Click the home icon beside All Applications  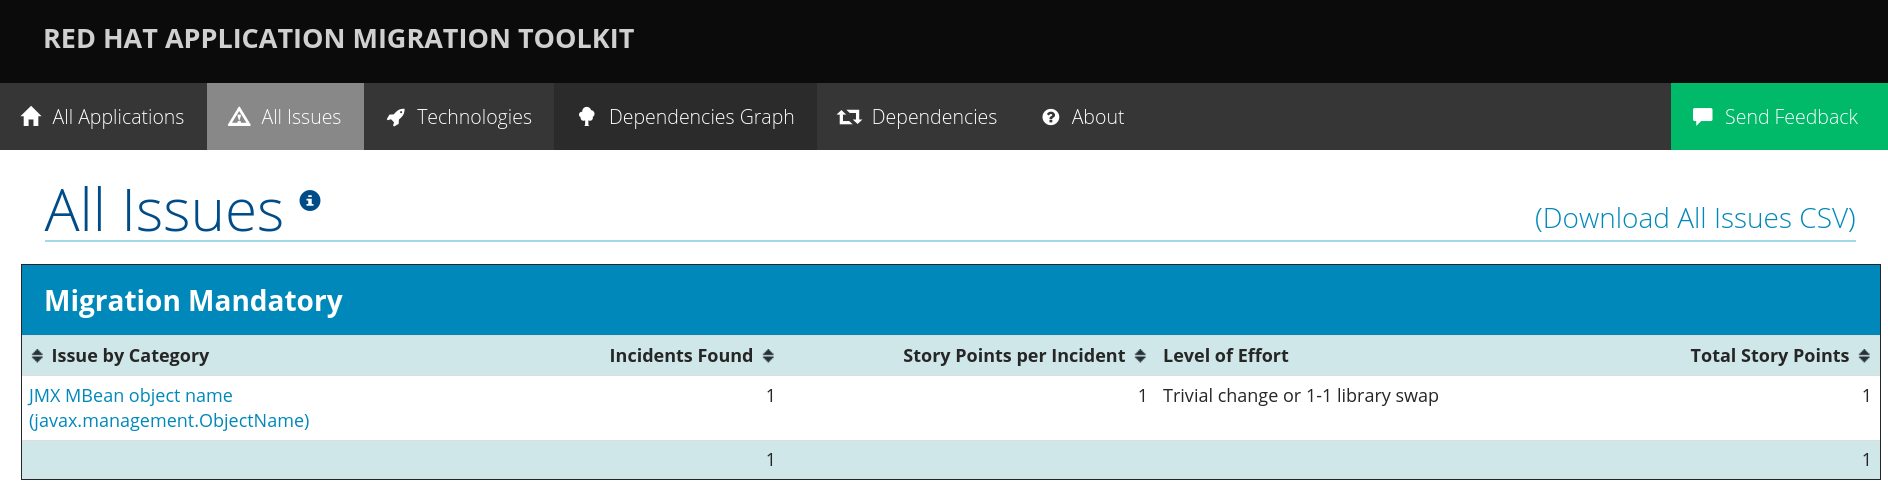31,117
